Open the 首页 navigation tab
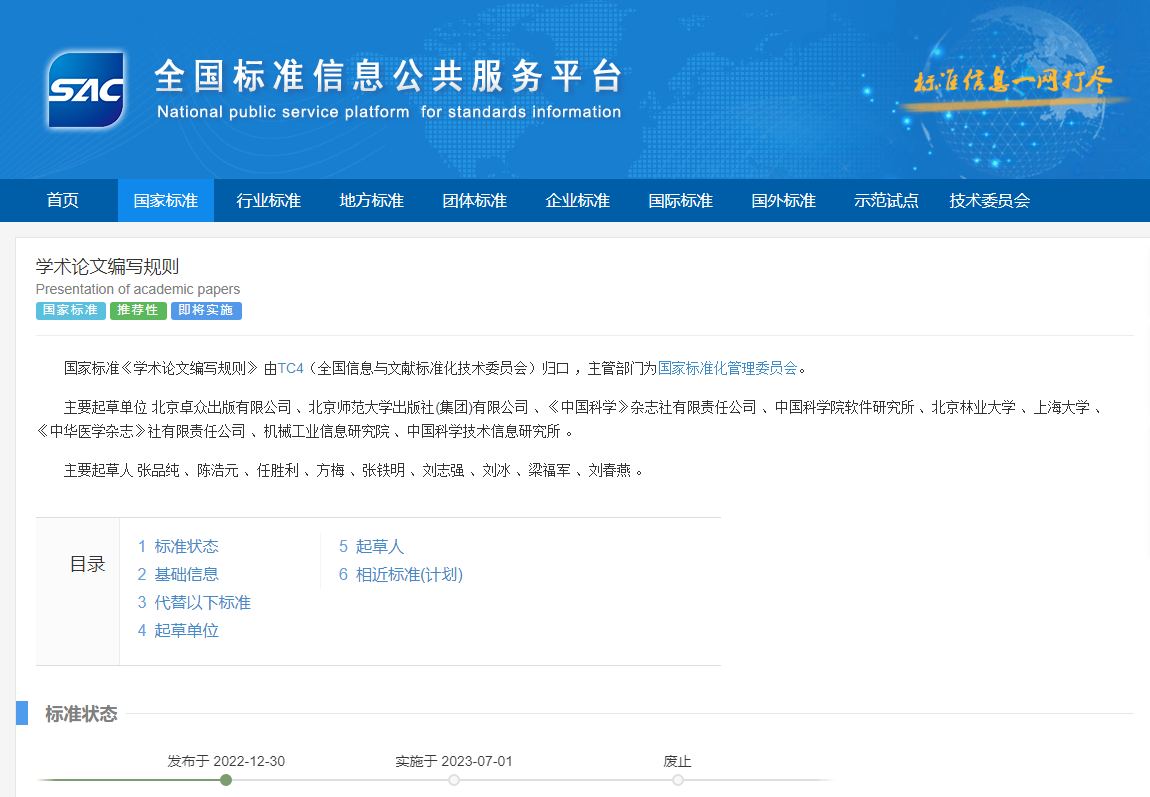The height and width of the screenshot is (797, 1150). pos(62,200)
